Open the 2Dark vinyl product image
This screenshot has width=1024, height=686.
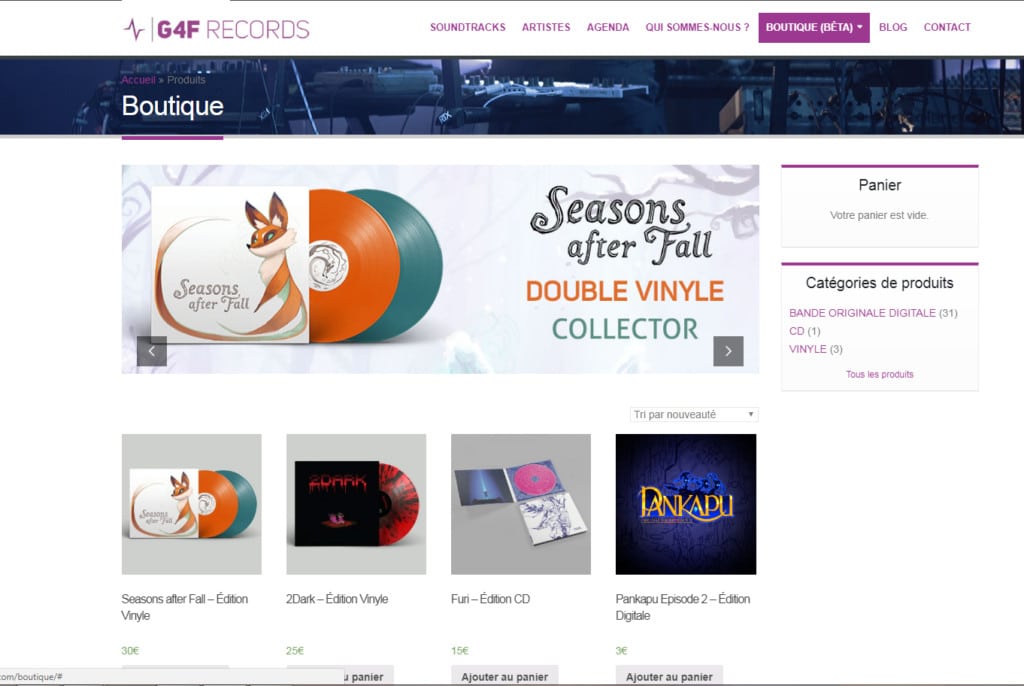pyautogui.click(x=356, y=504)
